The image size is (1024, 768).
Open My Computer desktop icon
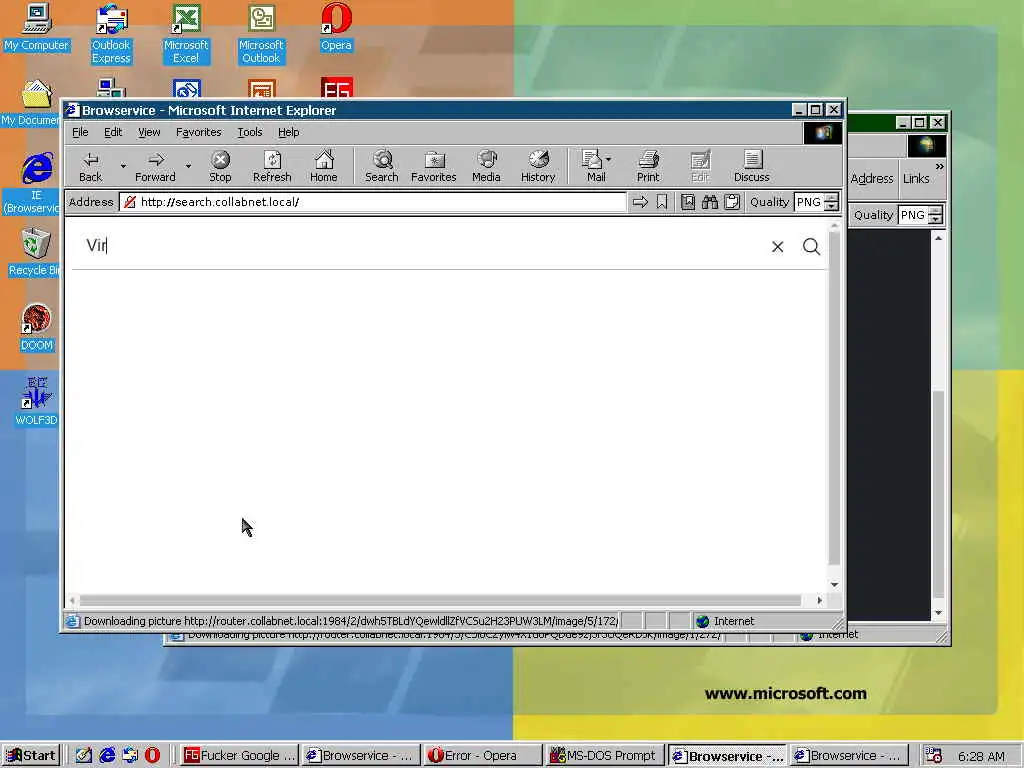[37, 27]
